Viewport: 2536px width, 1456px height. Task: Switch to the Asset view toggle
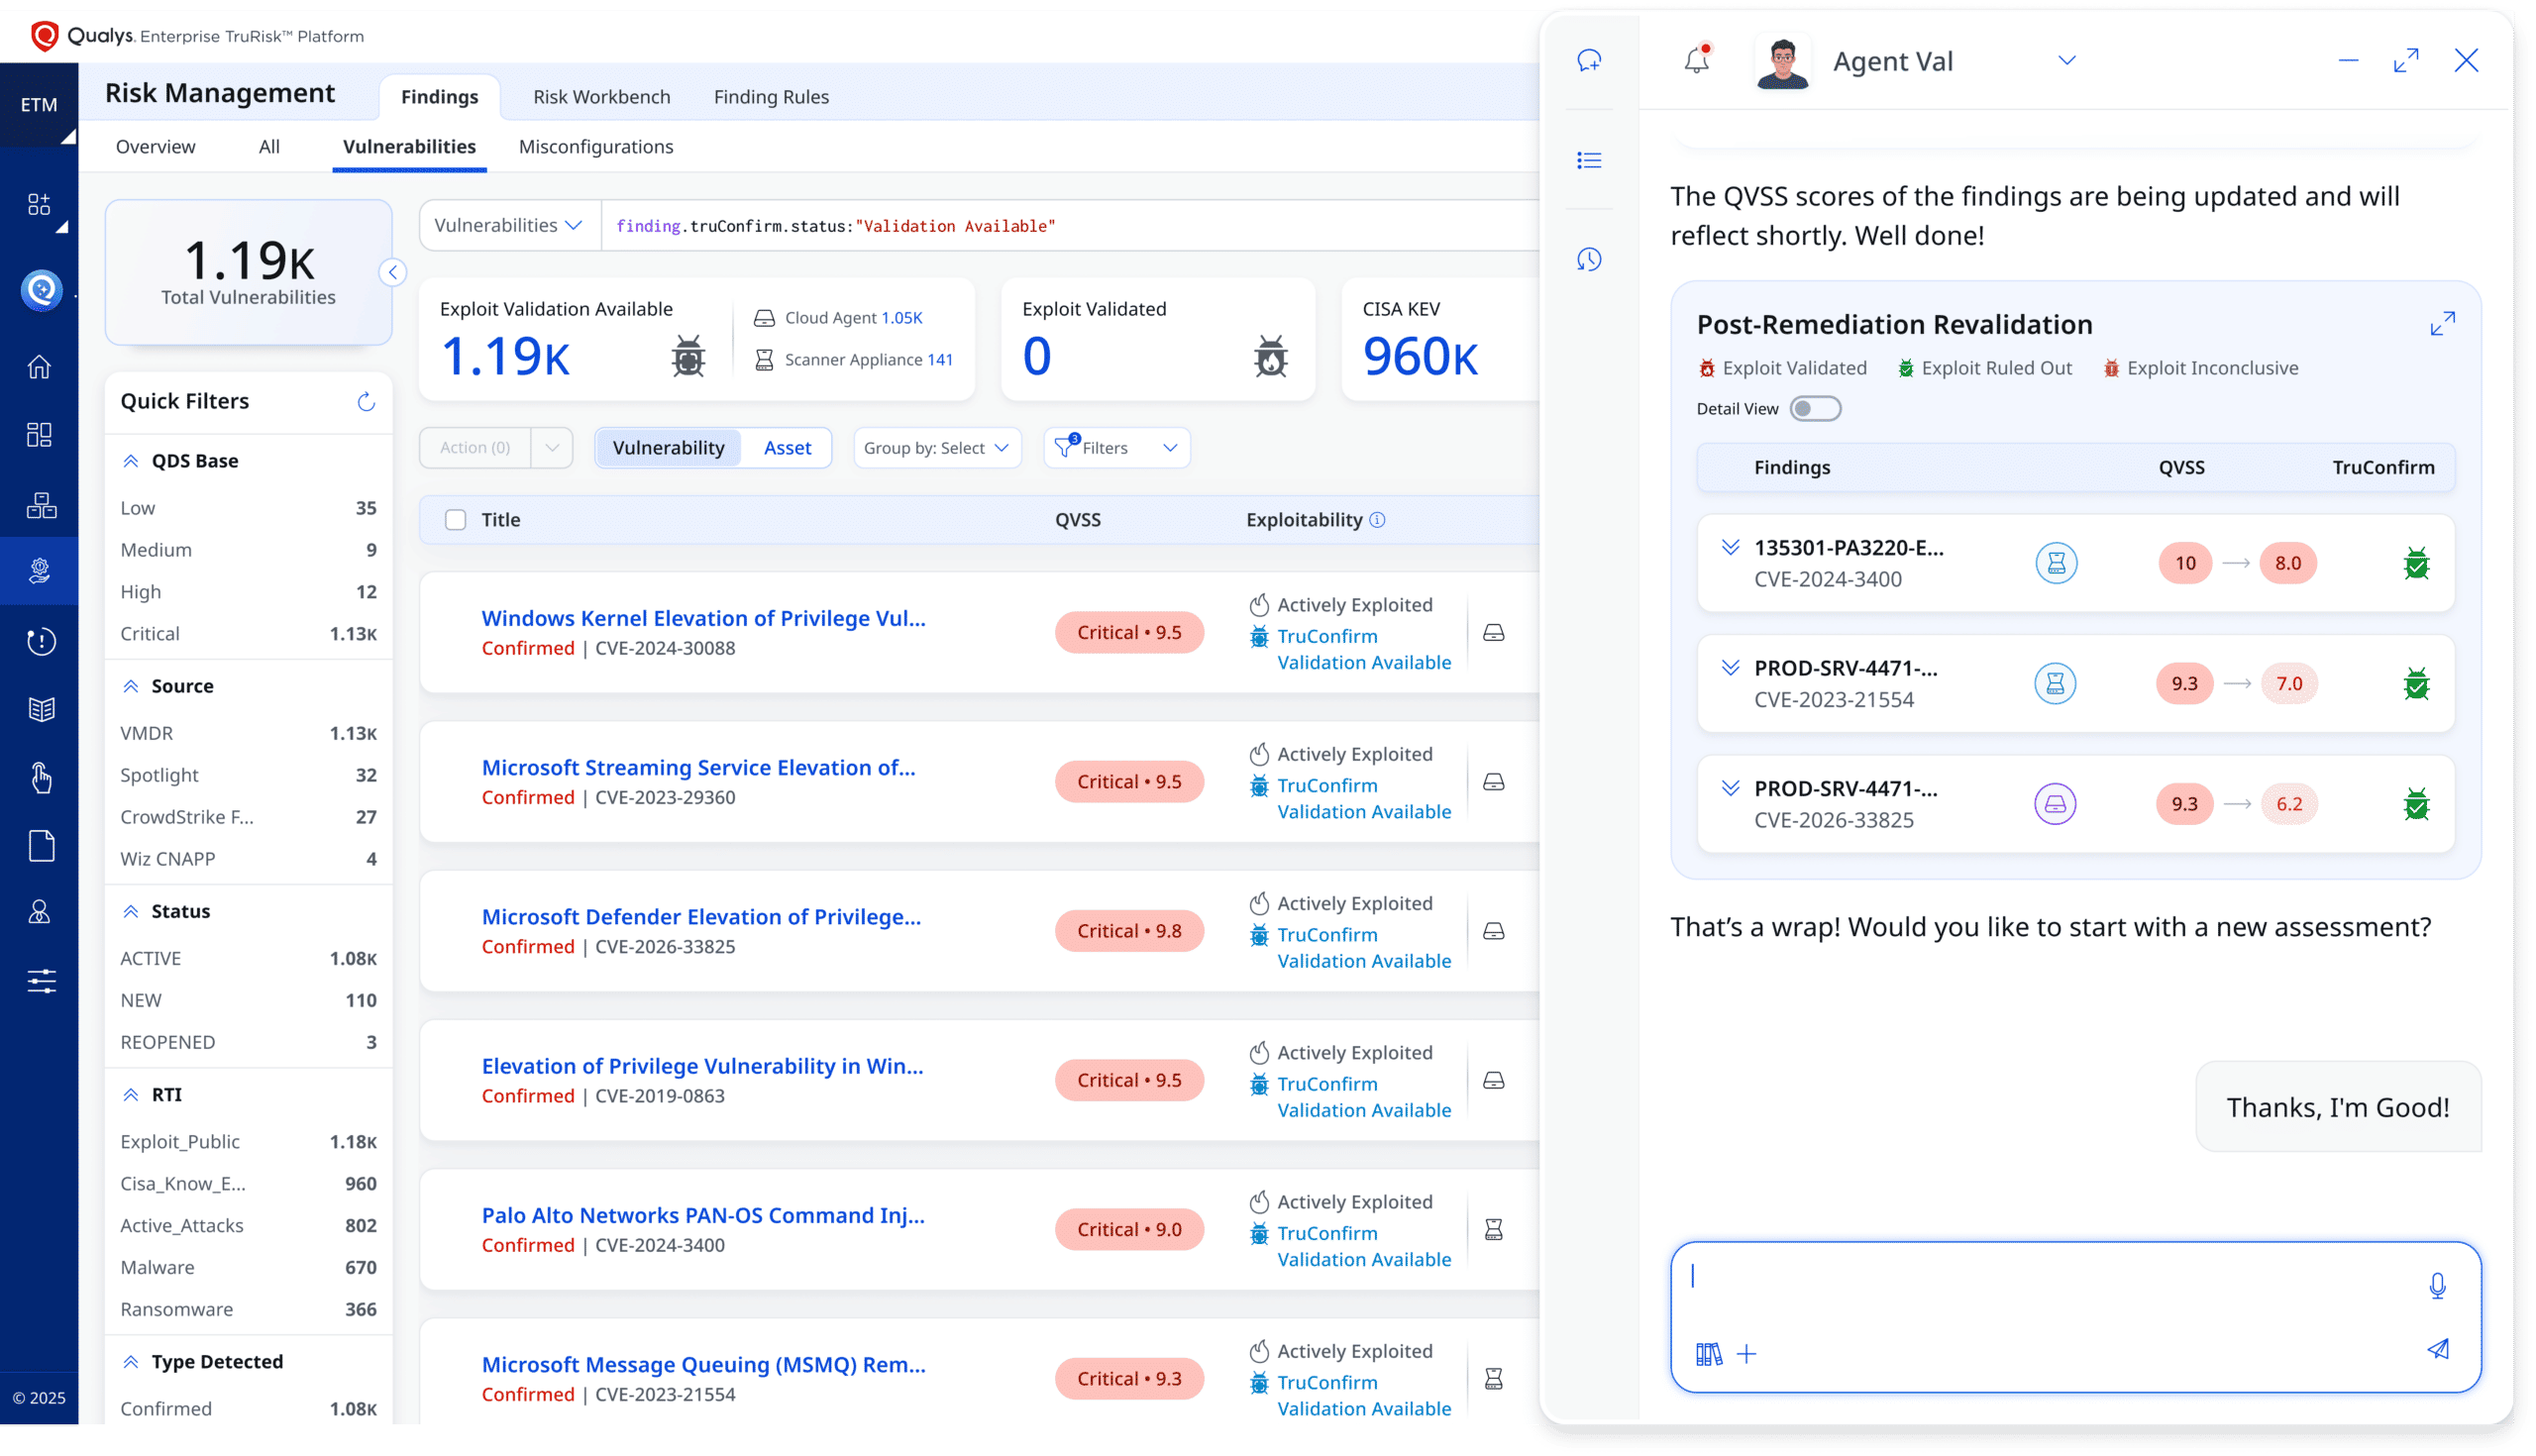[x=787, y=448]
